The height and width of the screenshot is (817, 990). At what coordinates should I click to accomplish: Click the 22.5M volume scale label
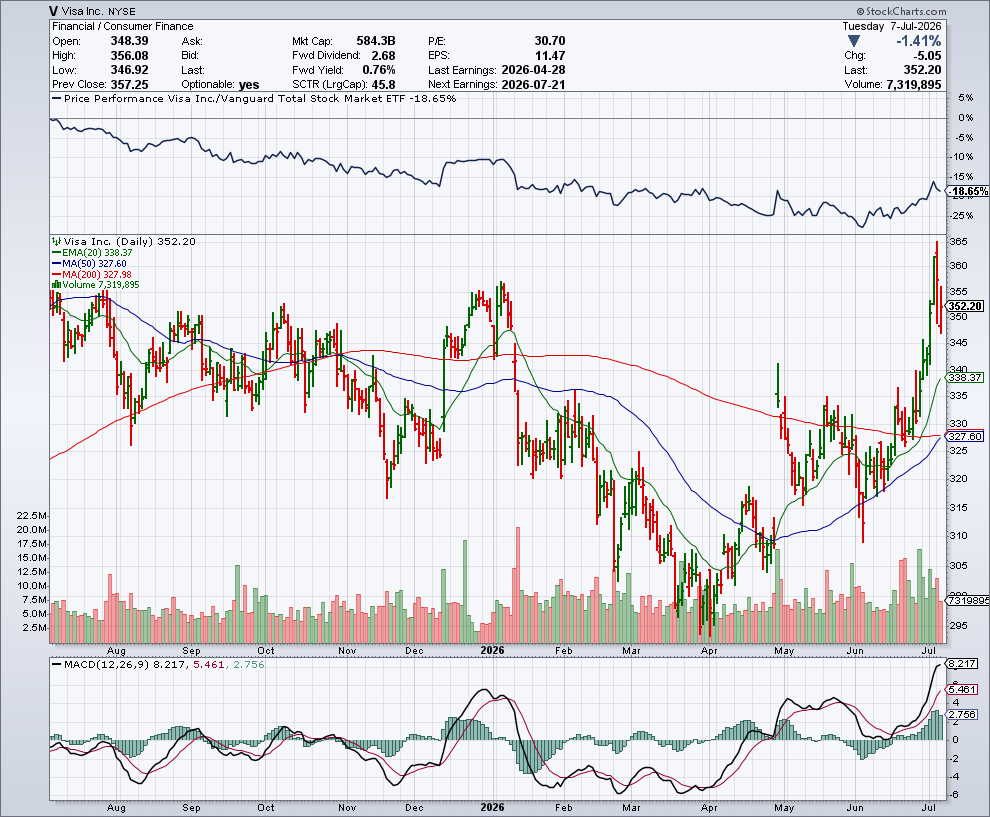[31, 516]
